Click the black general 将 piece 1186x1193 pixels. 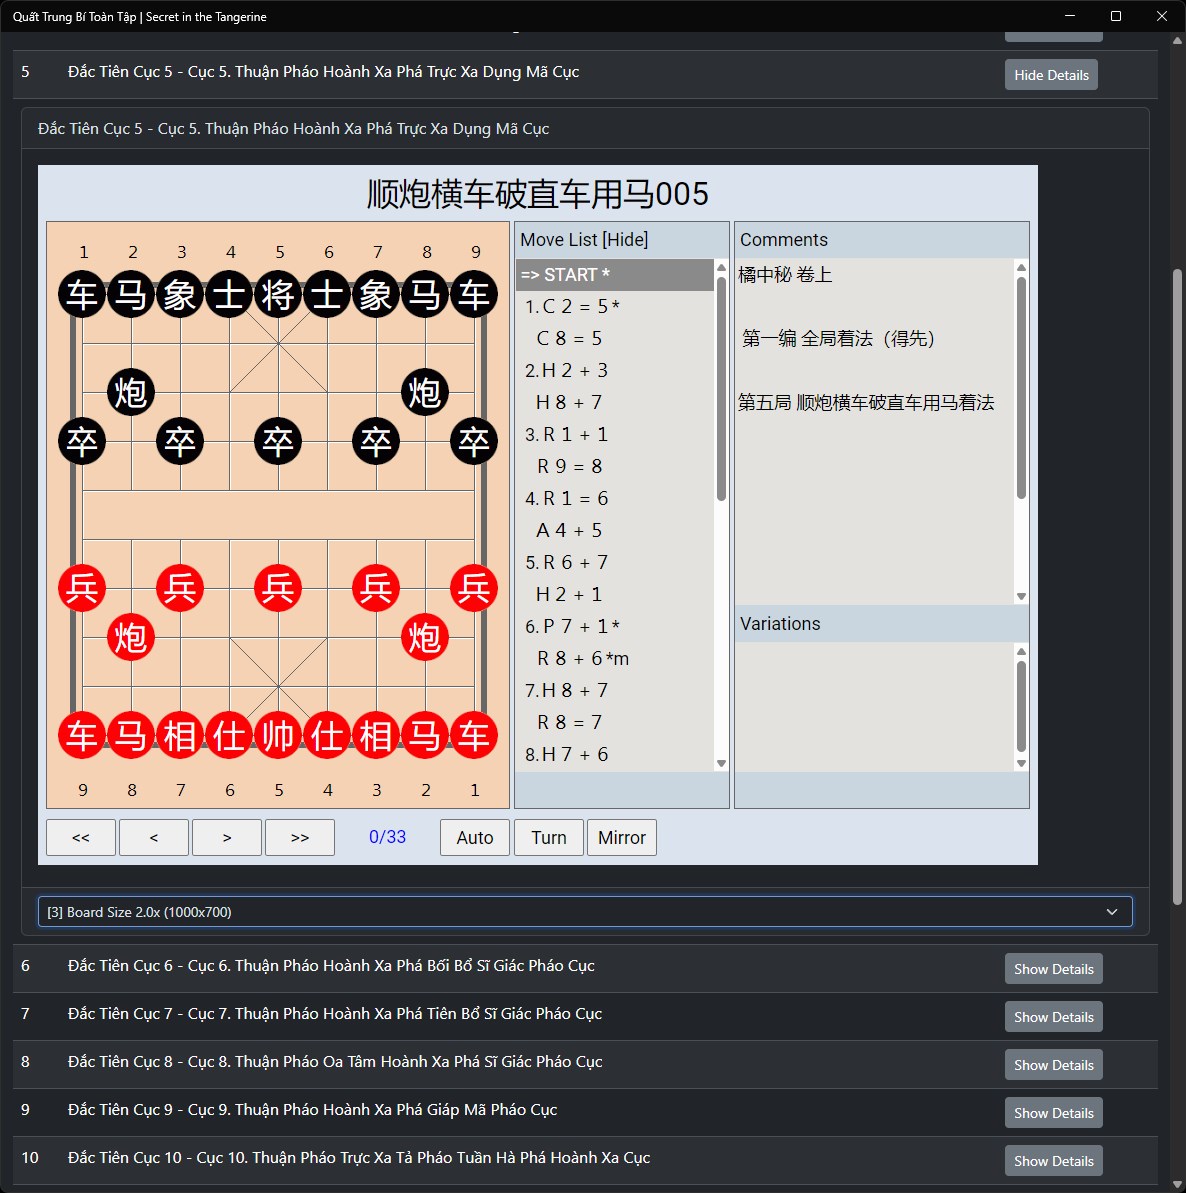pos(278,294)
